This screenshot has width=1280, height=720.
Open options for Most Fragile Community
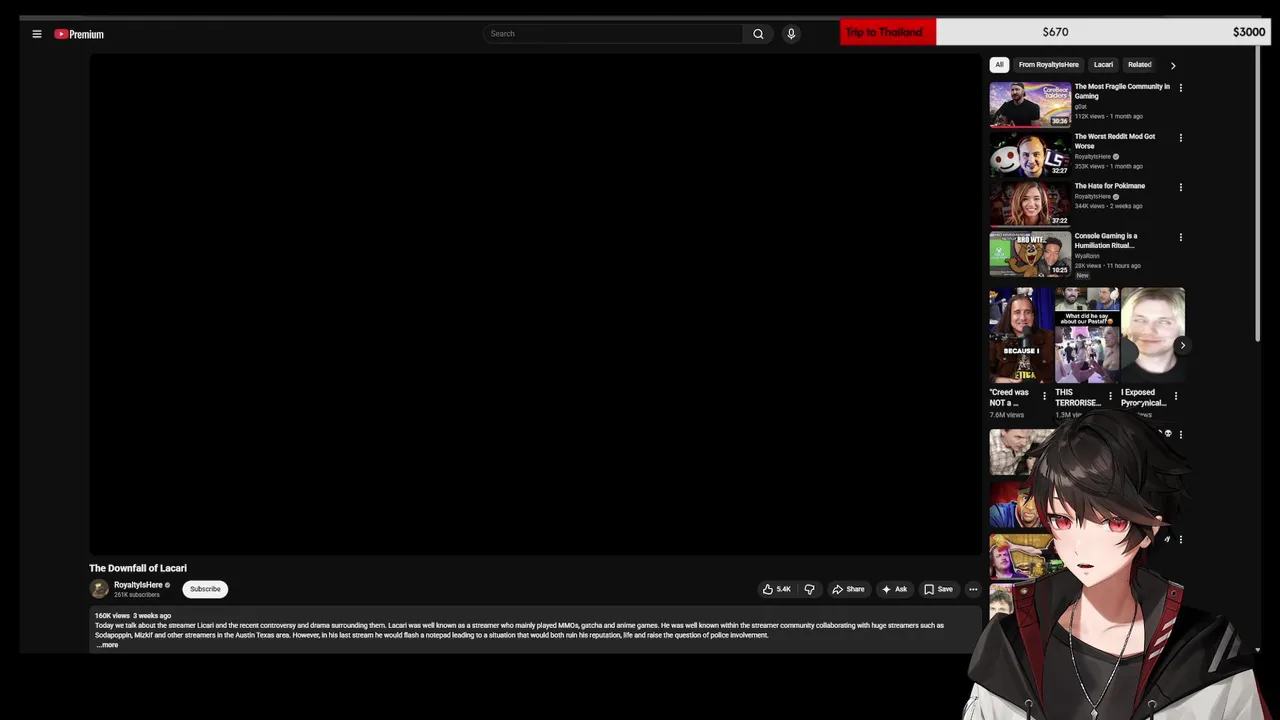pyautogui.click(x=1181, y=88)
